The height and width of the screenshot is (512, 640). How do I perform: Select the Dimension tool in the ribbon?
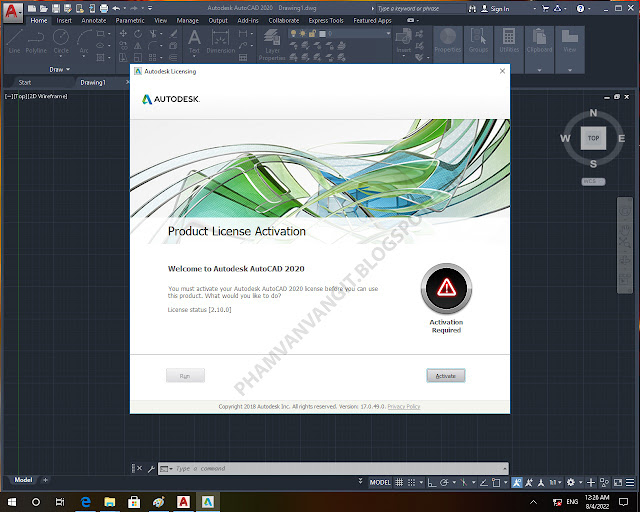tap(220, 42)
